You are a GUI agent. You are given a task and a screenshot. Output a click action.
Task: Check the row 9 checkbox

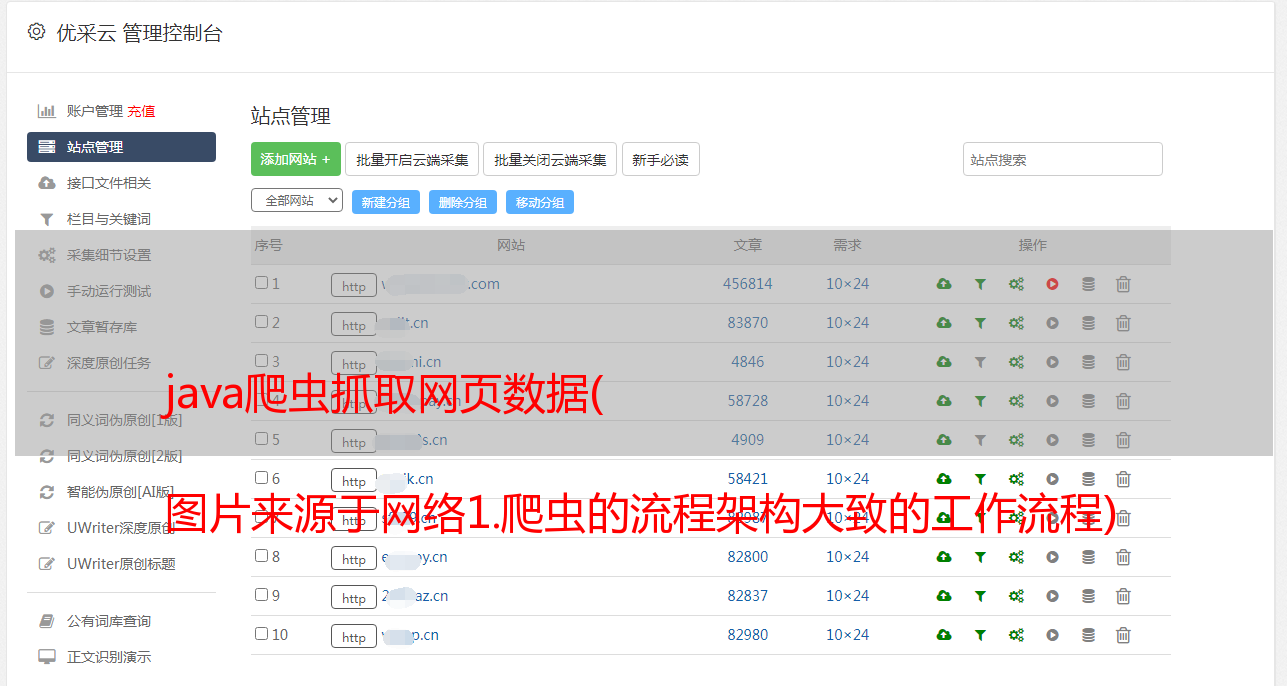tap(261, 595)
